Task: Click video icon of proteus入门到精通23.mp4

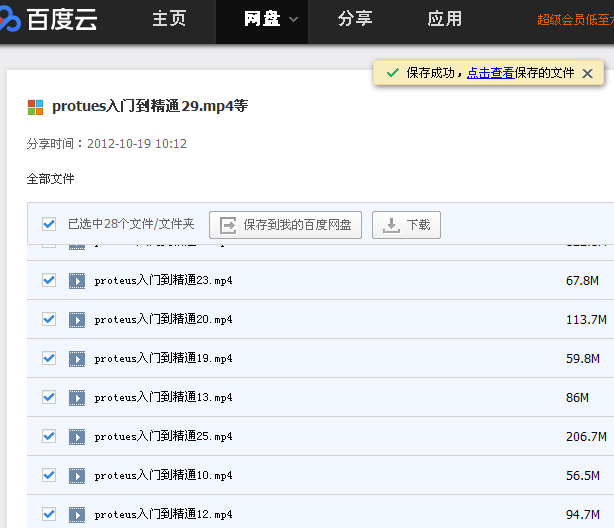Action: tap(77, 281)
